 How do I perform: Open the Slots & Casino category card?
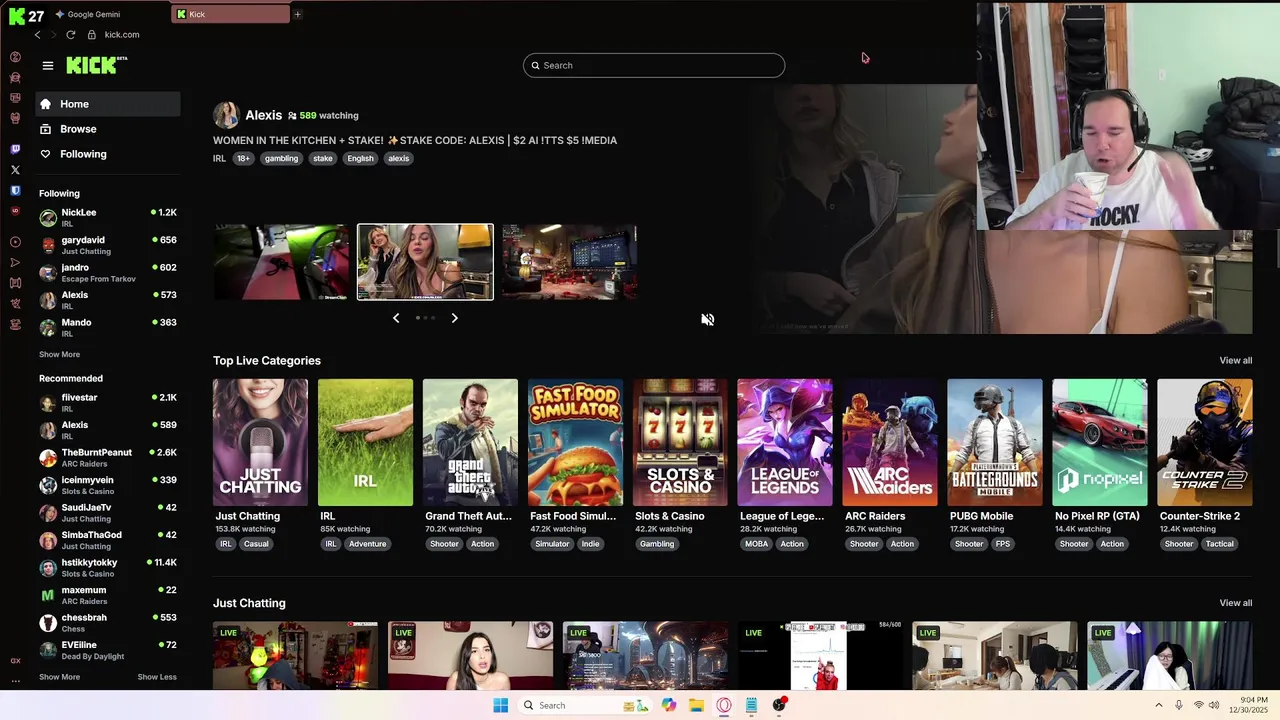(680, 442)
